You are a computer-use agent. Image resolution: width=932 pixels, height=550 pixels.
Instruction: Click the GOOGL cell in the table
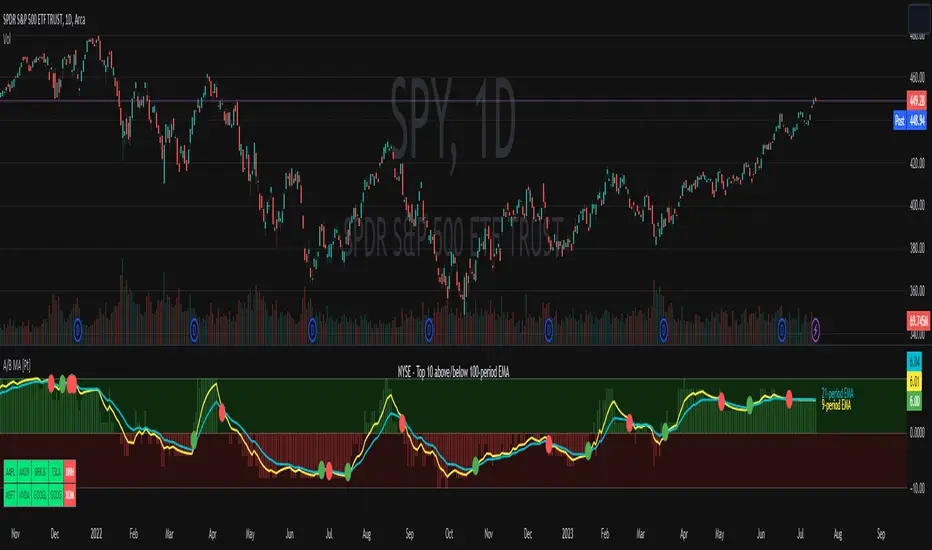coord(40,495)
